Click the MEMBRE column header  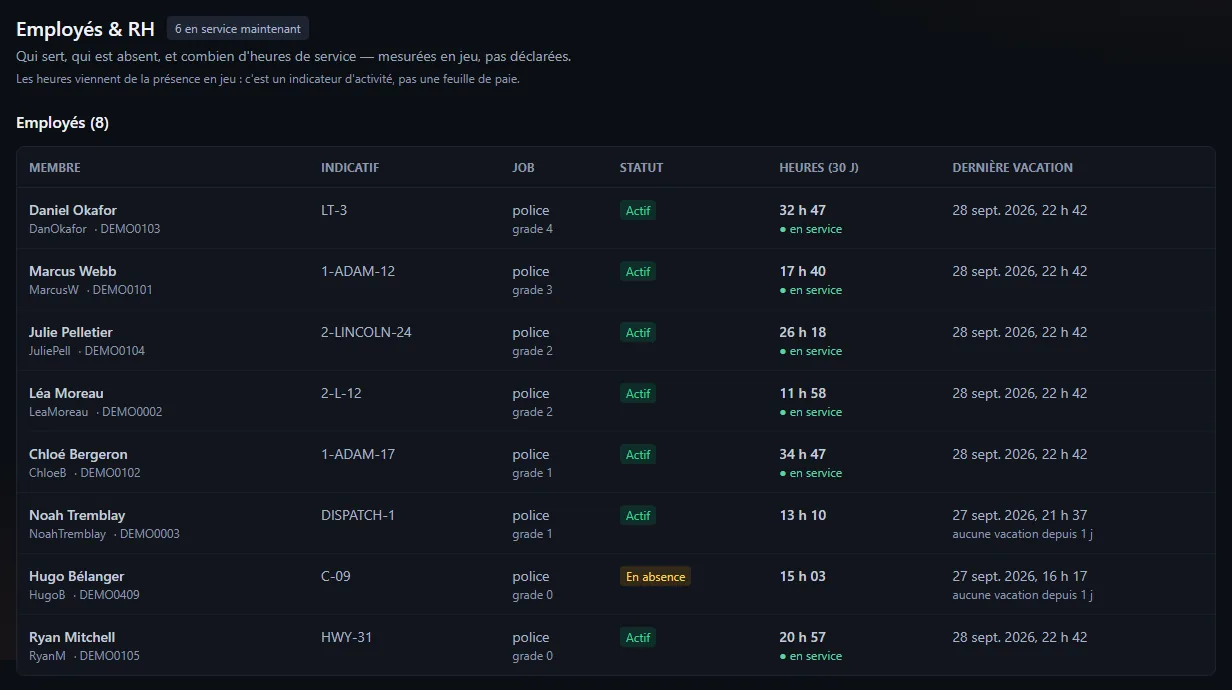(x=55, y=168)
